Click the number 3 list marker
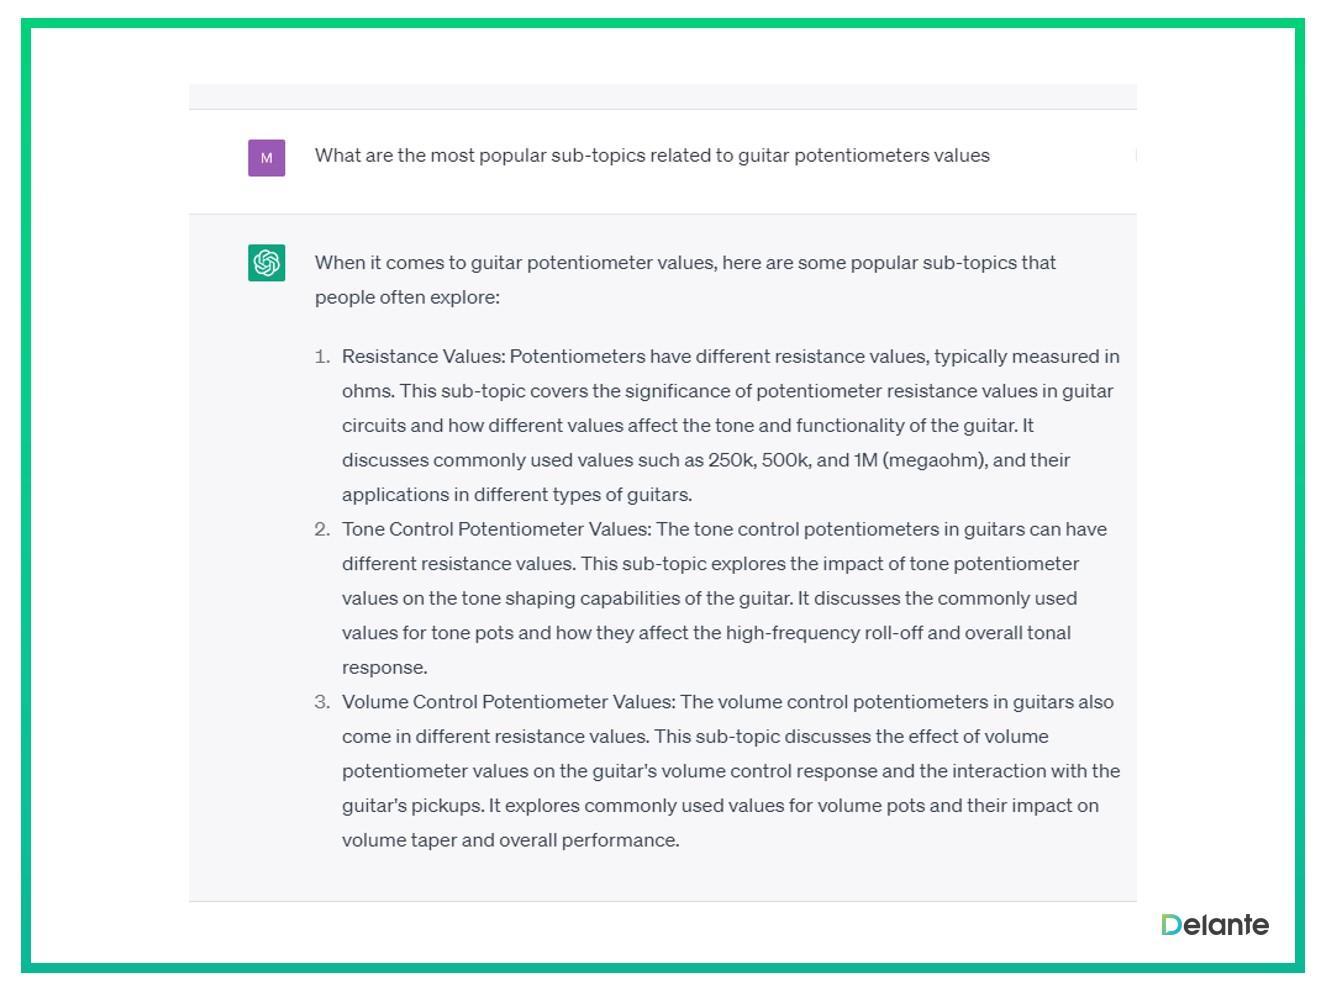The height and width of the screenshot is (991, 1324). [322, 702]
